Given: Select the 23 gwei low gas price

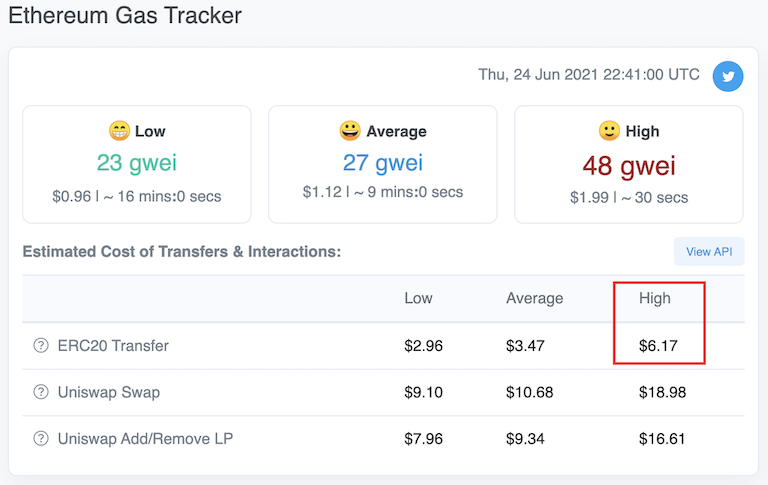Looking at the screenshot, I should 137,163.
